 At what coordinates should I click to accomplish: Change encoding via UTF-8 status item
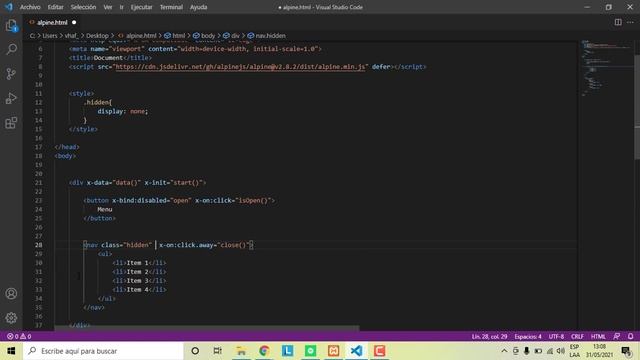click(556, 336)
